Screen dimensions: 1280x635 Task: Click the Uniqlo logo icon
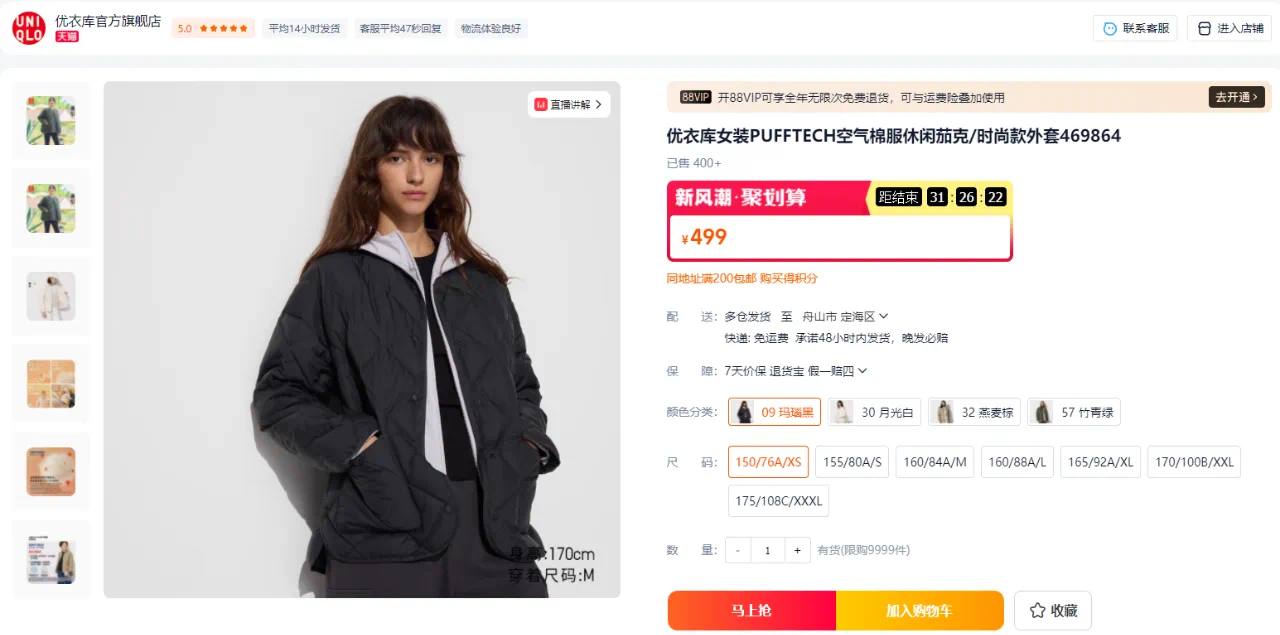(29, 28)
